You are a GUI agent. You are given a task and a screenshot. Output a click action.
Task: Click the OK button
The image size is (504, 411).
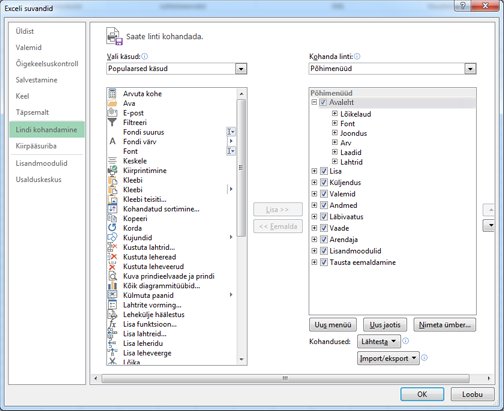coord(422,394)
